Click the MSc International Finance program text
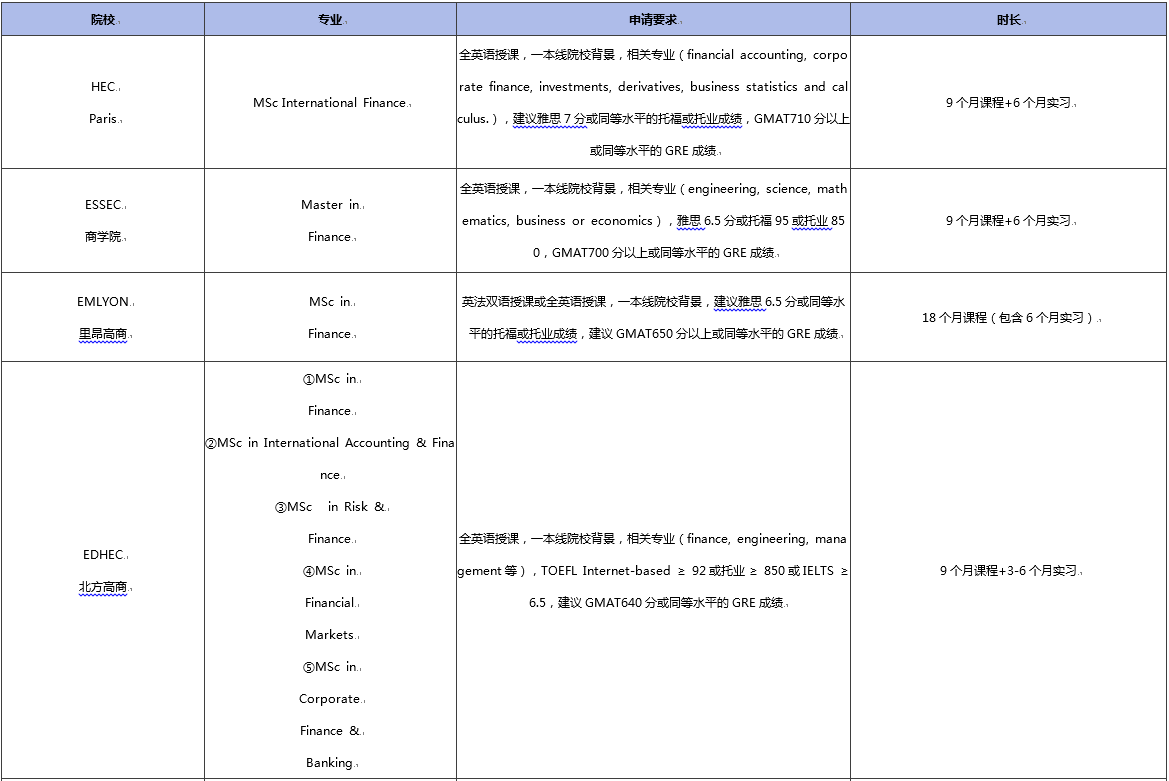This screenshot has width=1169, height=781. click(x=330, y=103)
